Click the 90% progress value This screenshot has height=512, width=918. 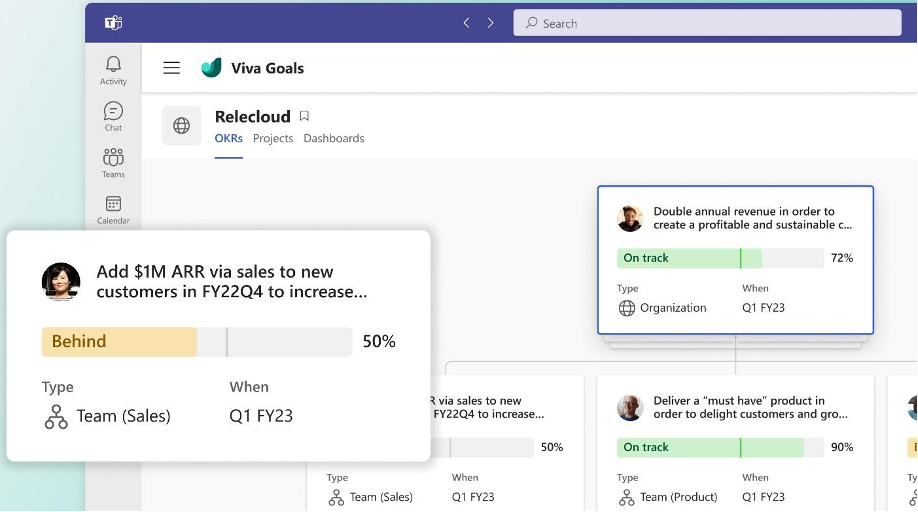click(841, 447)
